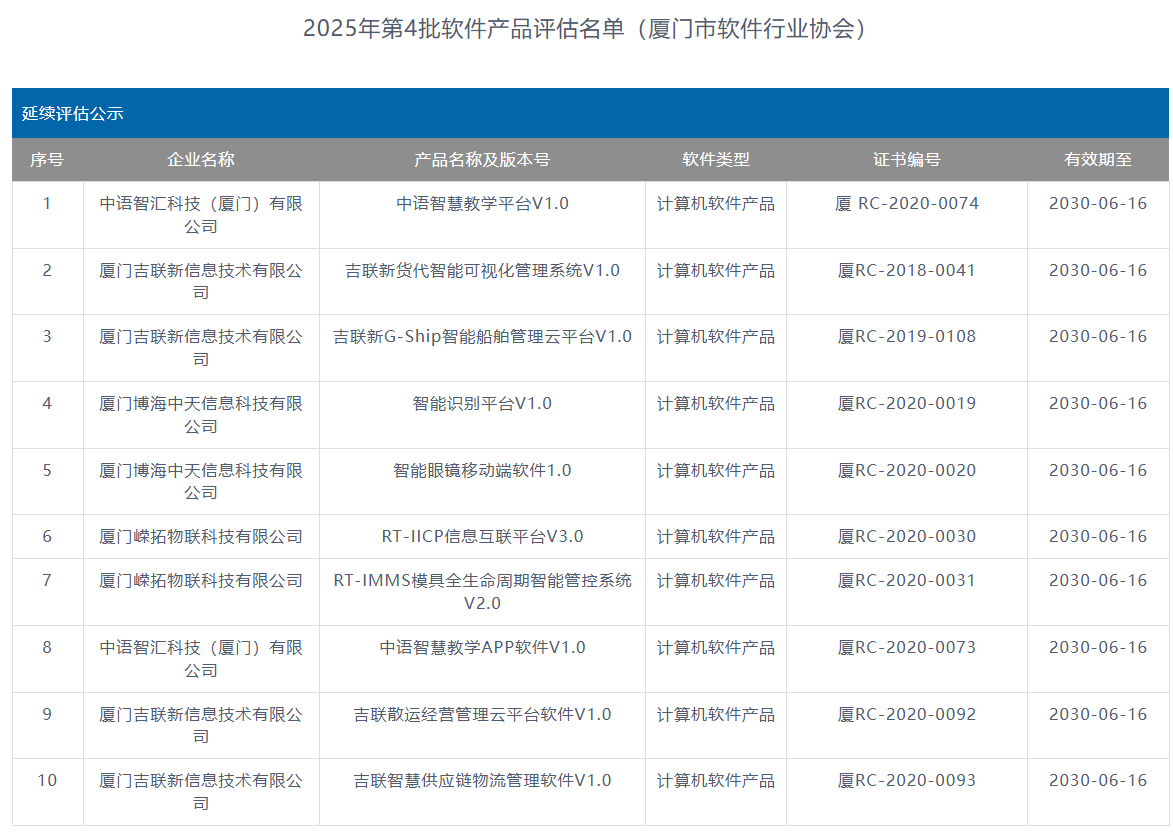1173x838 pixels.
Task: Select 吉联智慧供应链物流管理软件V1.0 entry
Action: click(x=482, y=781)
